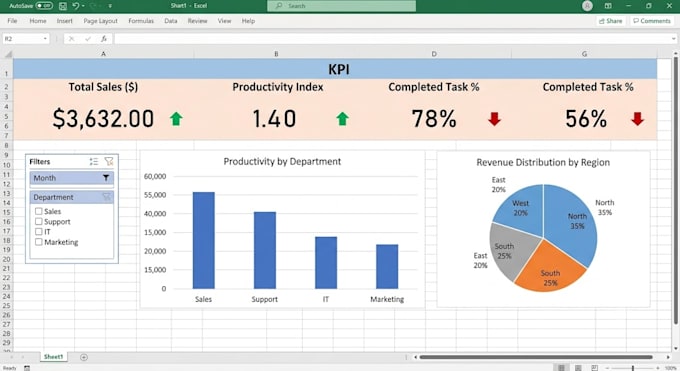
Task: Click the New Sheet plus icon
Action: coord(84,357)
